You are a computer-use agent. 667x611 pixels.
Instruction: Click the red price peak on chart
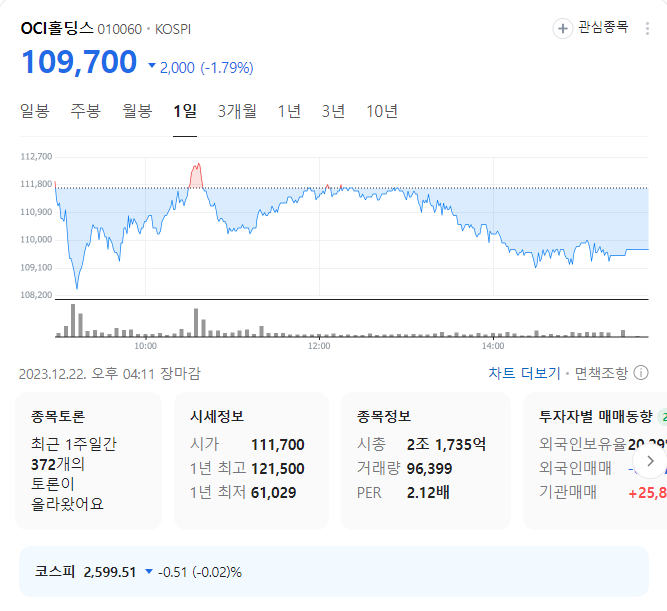coord(196,175)
